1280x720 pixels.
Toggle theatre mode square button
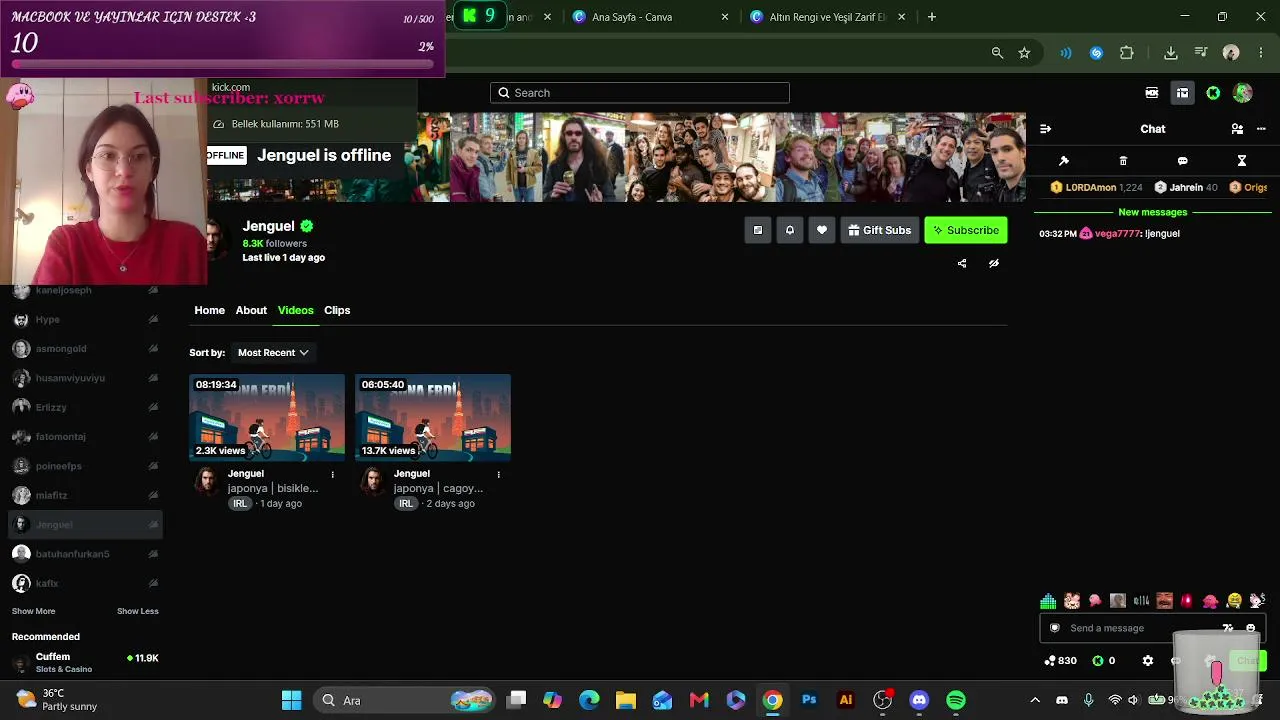click(758, 230)
